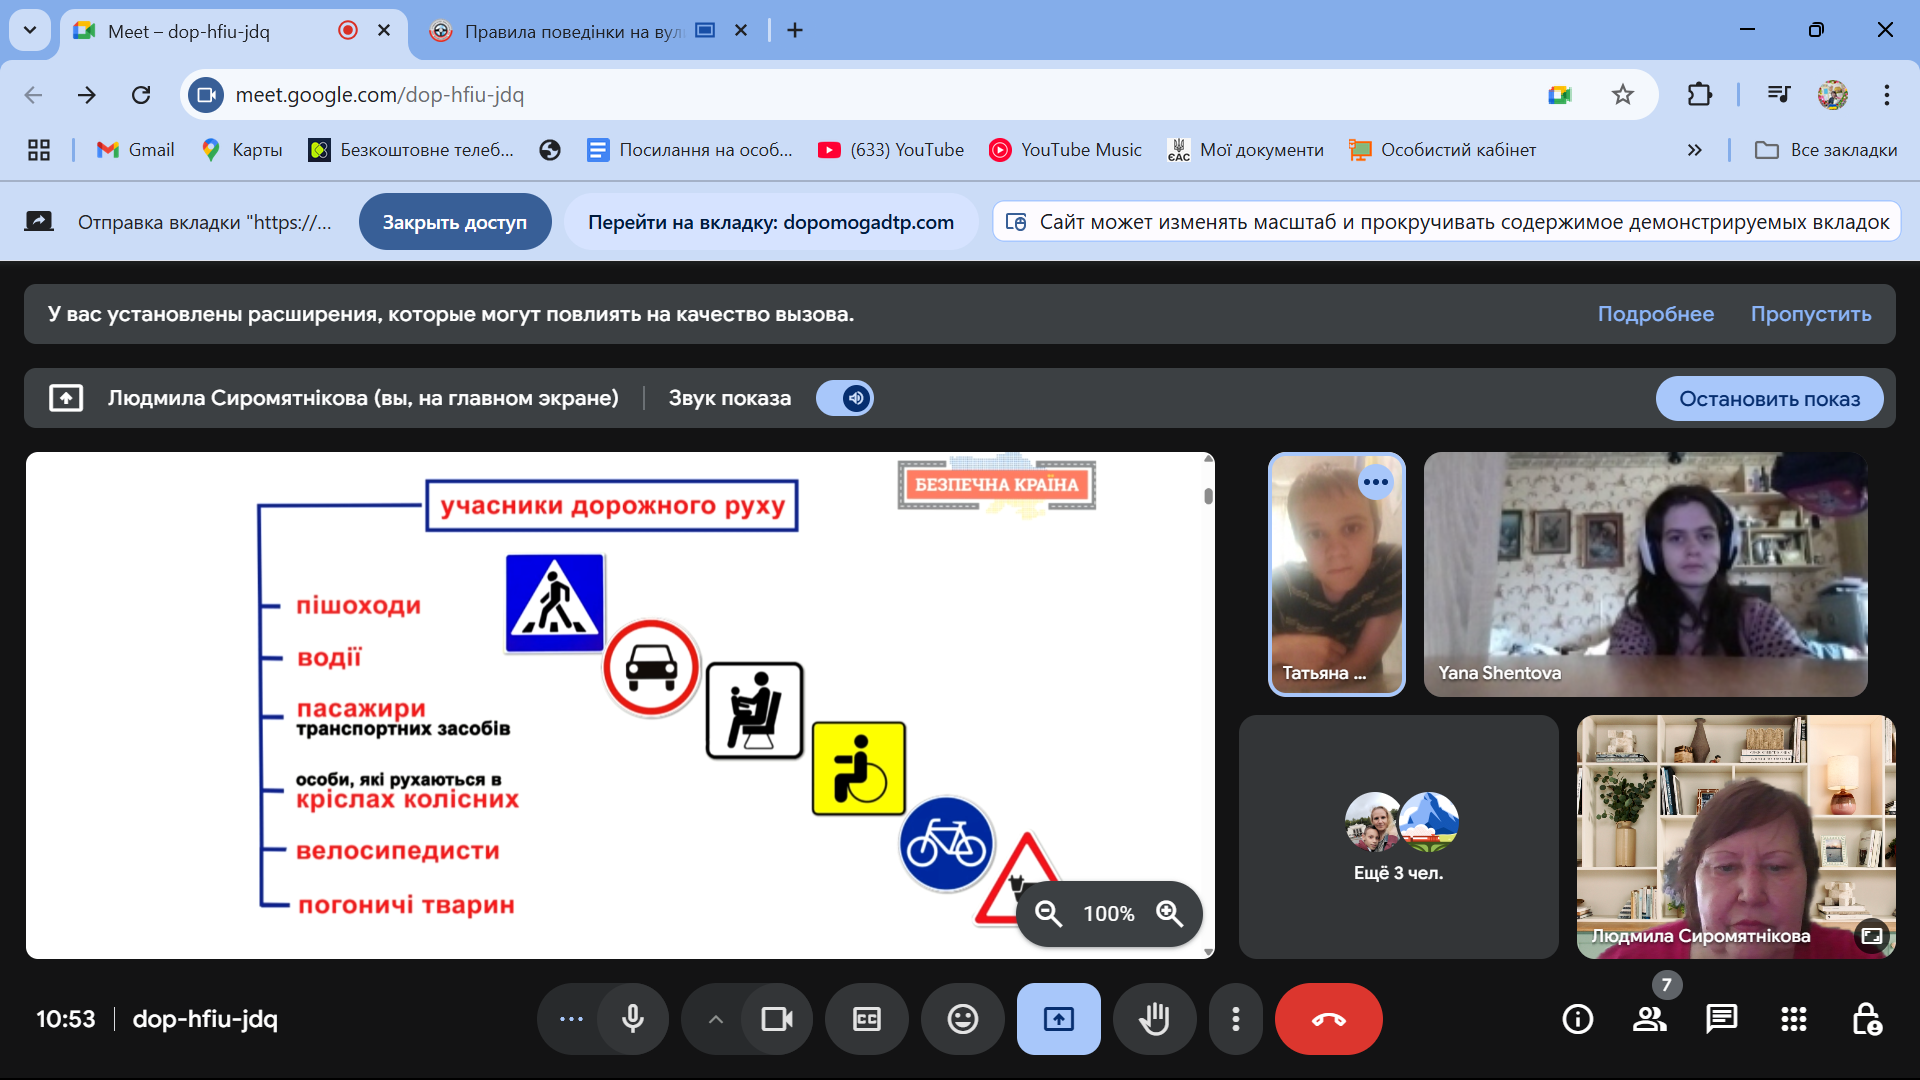1920x1080 pixels.
Task: Click the present screen button
Action: (1059, 1019)
